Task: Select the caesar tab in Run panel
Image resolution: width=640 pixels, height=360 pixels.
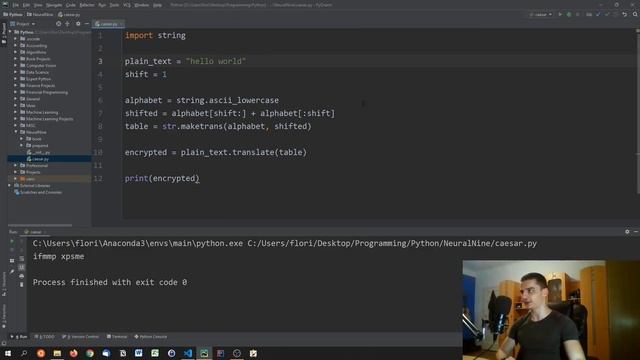Action: [35, 232]
